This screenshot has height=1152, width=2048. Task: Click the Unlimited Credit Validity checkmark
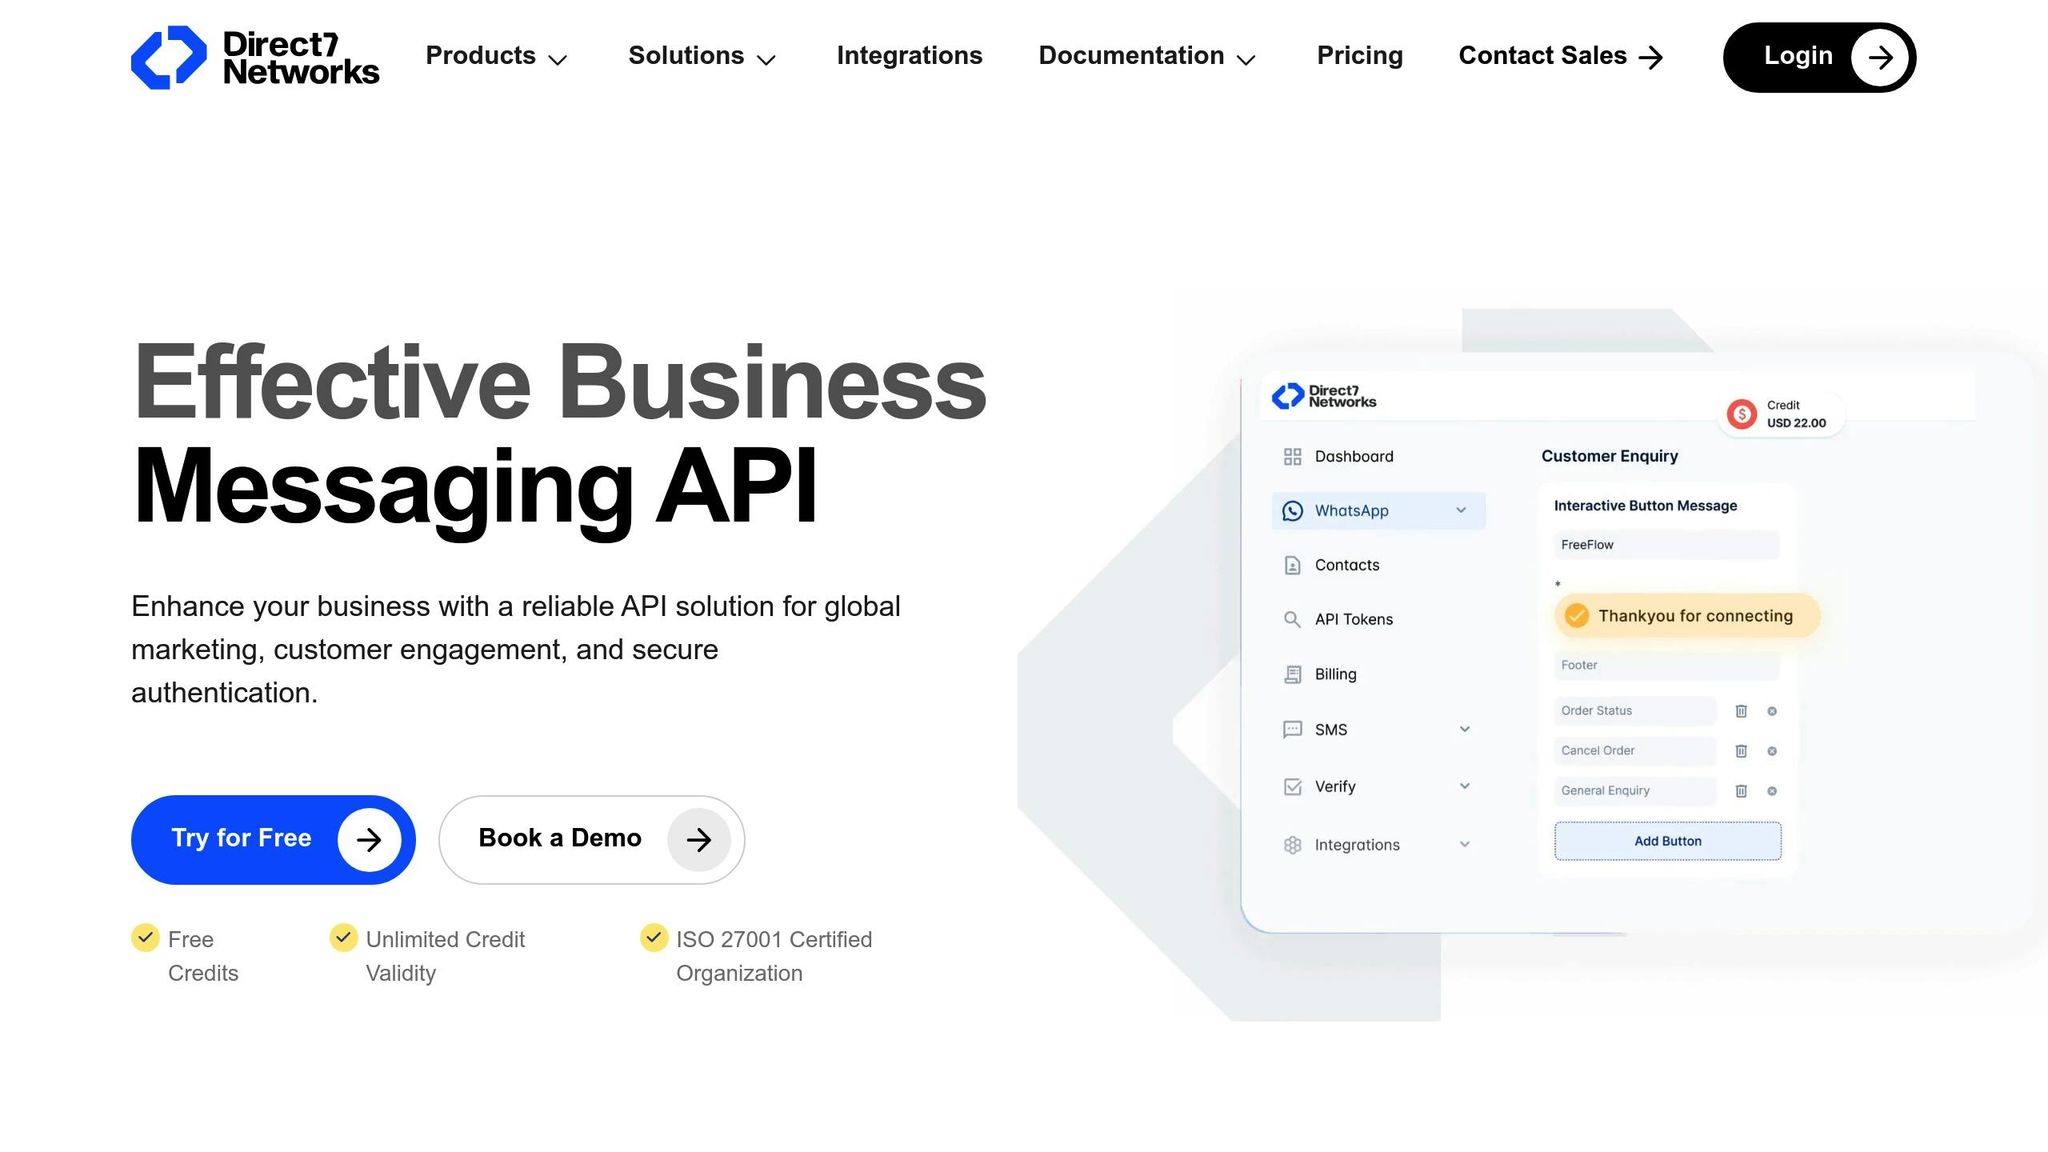[344, 937]
